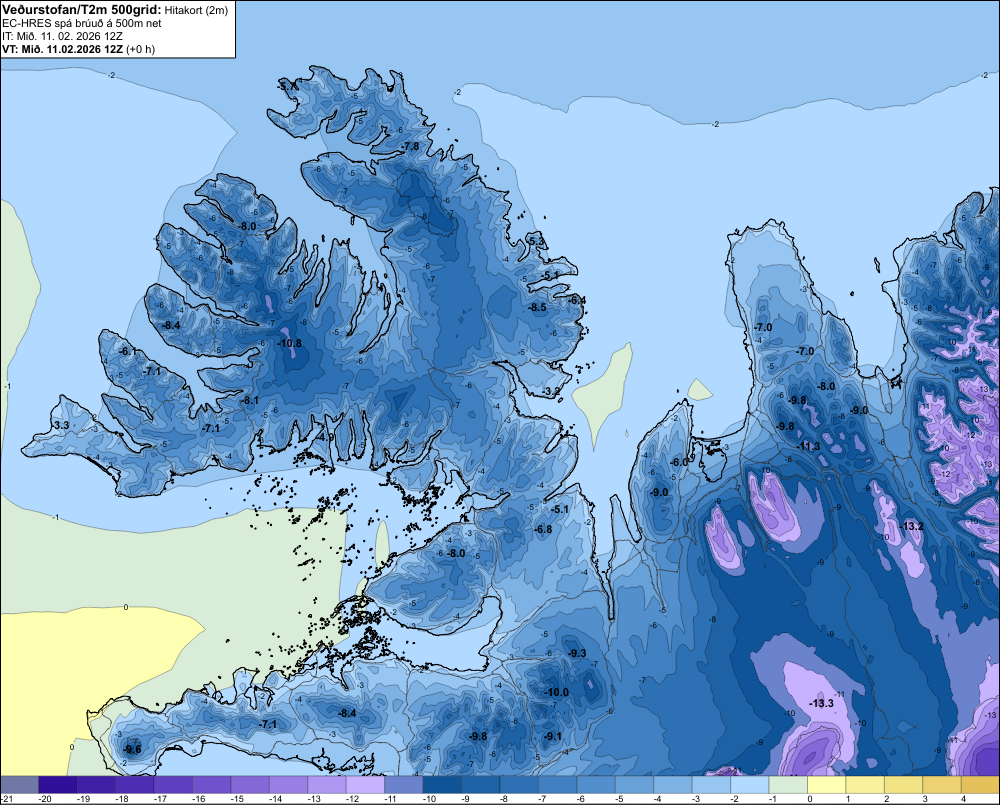Click the -3.2 temperature value
The width and height of the screenshot is (1000, 805).
552,391
